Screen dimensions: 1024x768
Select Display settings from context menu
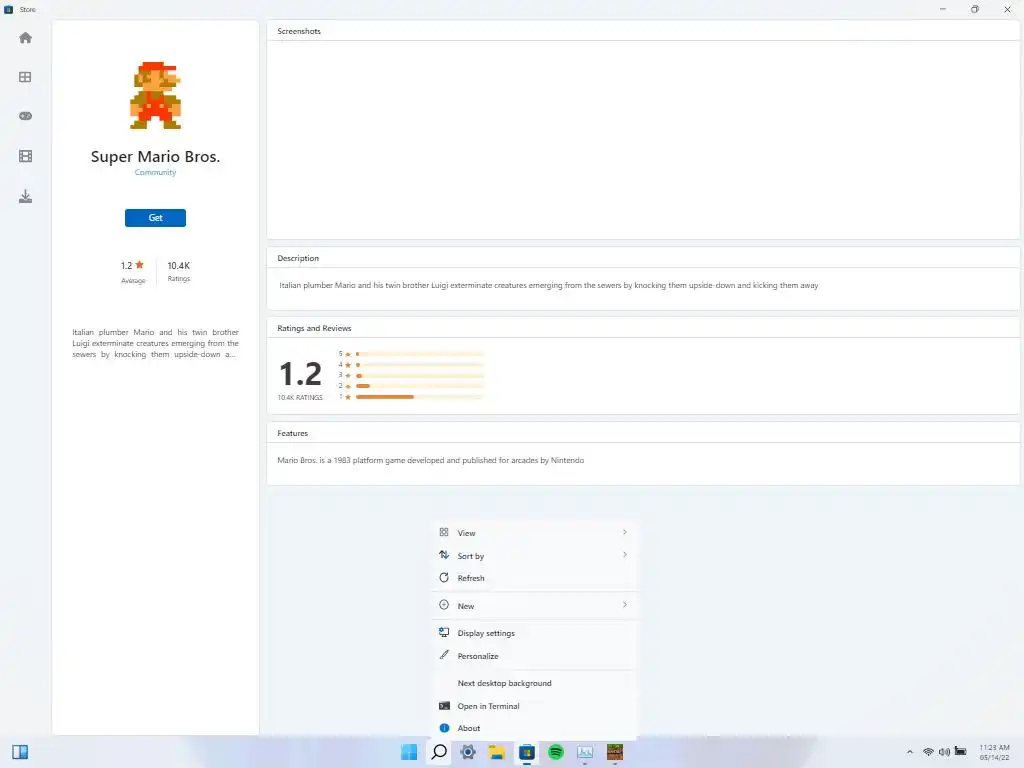534,633
